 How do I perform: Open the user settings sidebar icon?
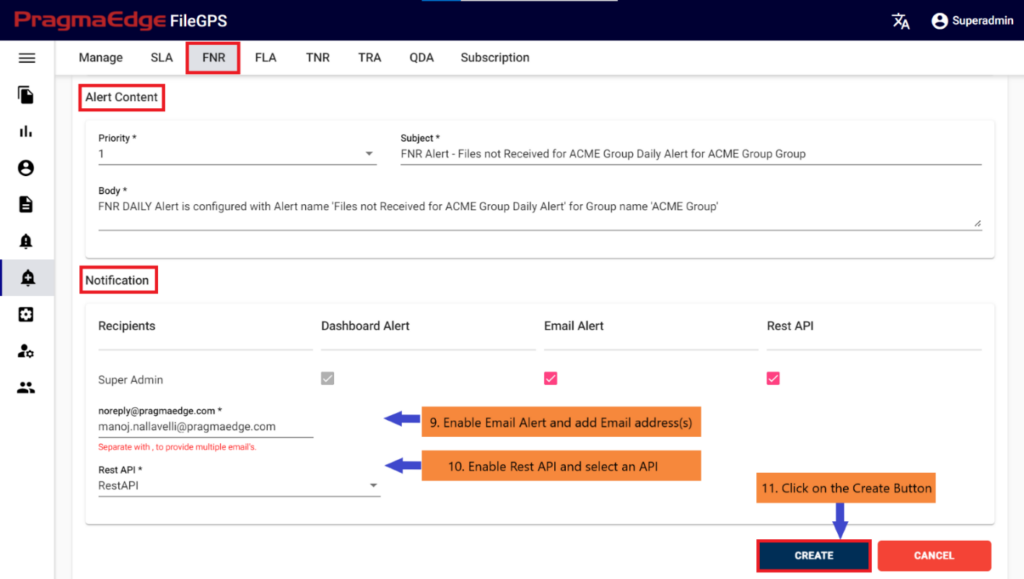tap(26, 351)
